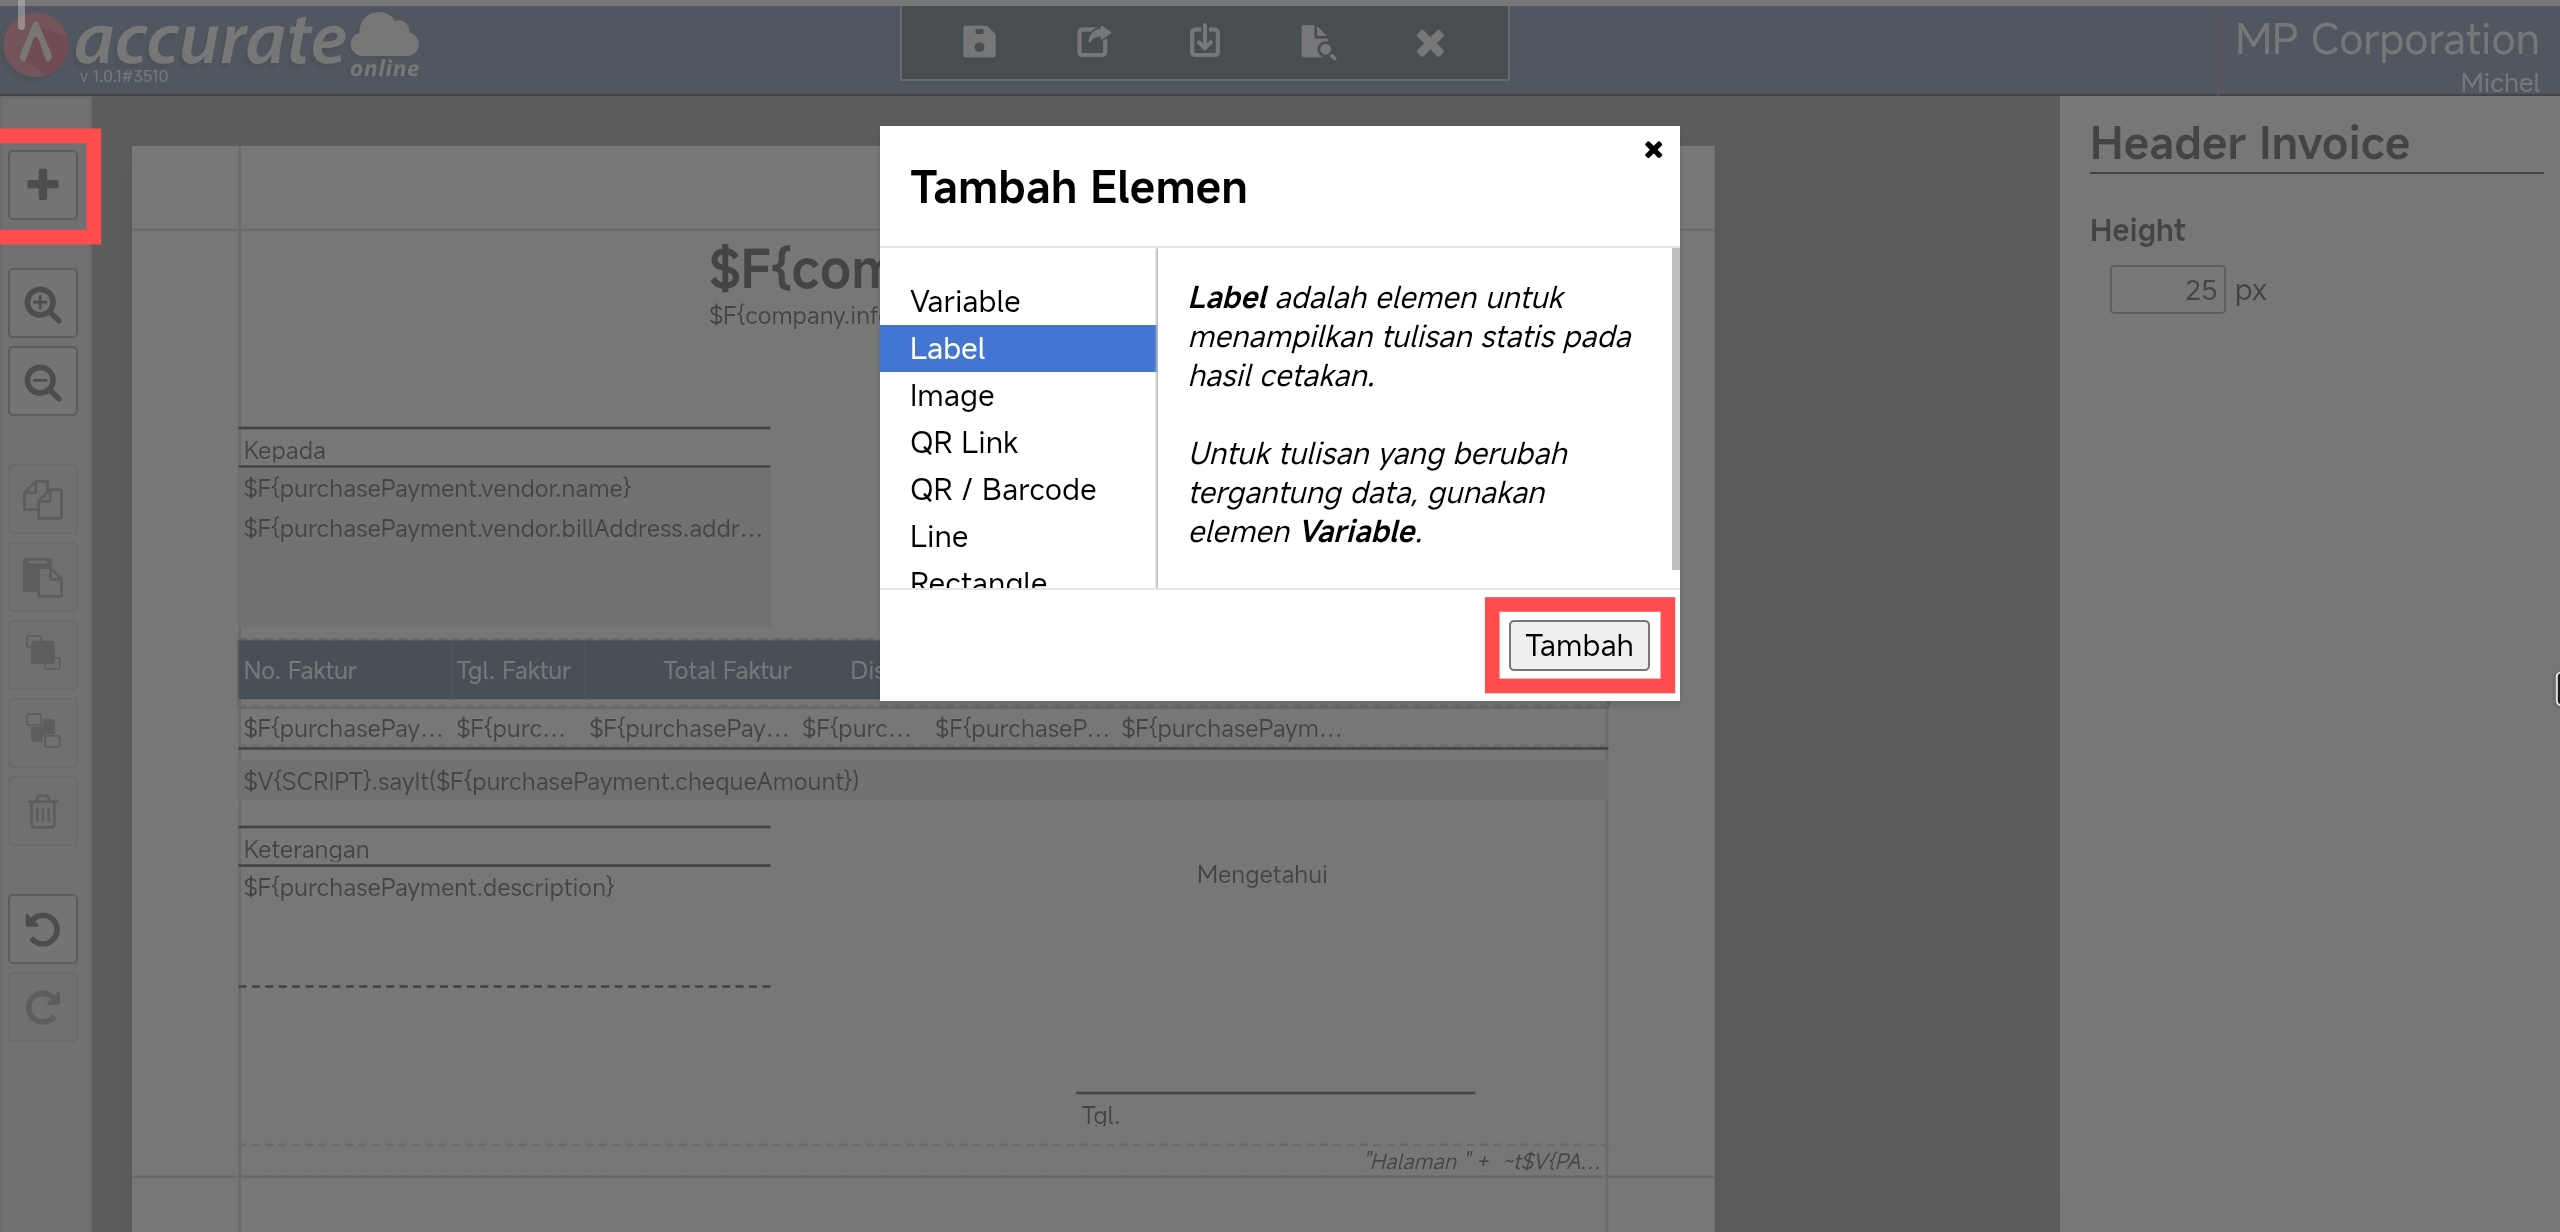This screenshot has height=1232, width=2560.
Task: Click the import download icon in toolbar
Action: 1204,42
